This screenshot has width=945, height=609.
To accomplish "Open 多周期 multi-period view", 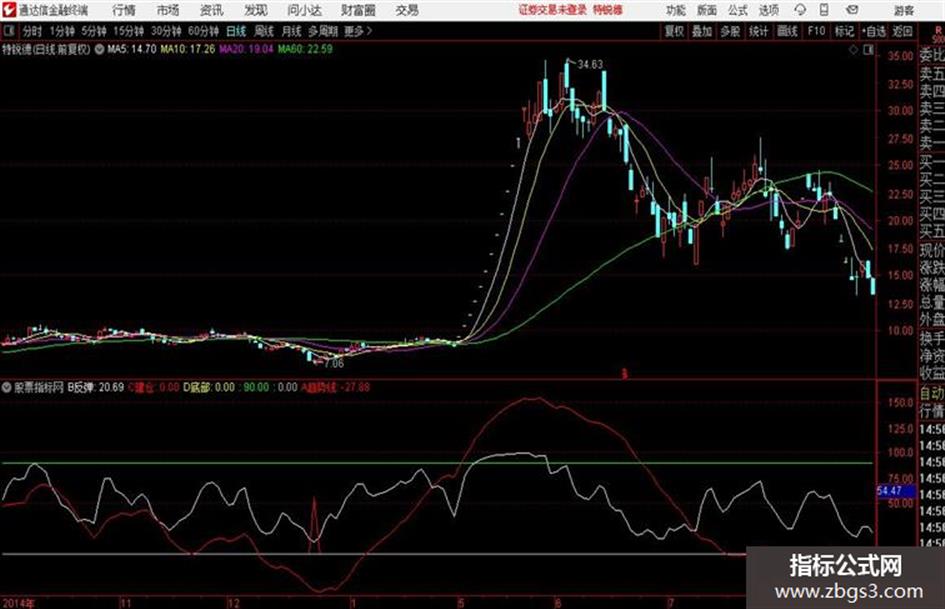I will (323, 31).
